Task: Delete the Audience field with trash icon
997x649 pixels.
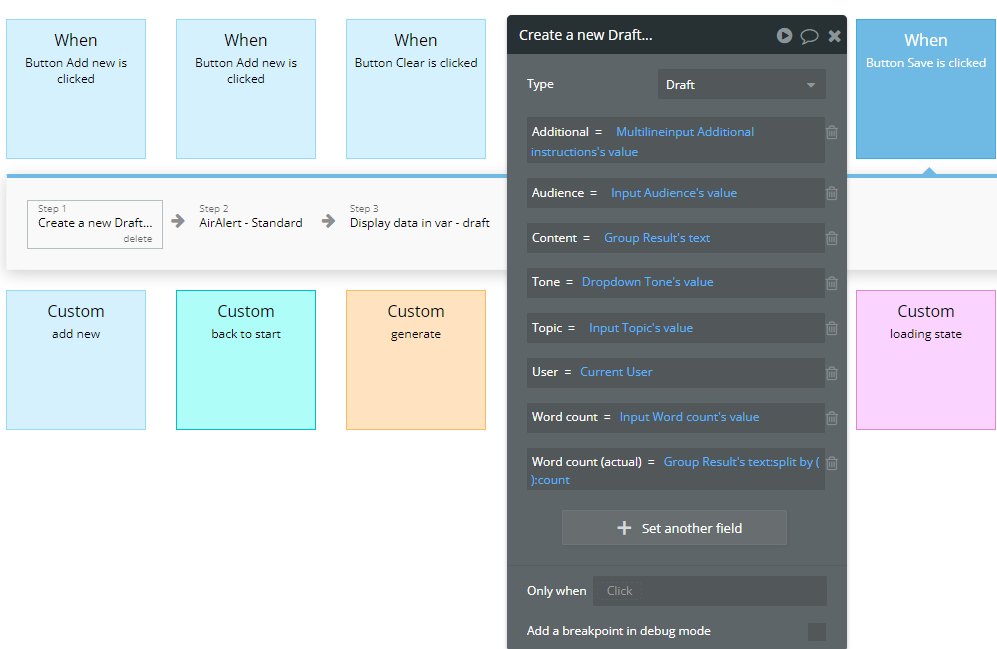Action: [831, 193]
